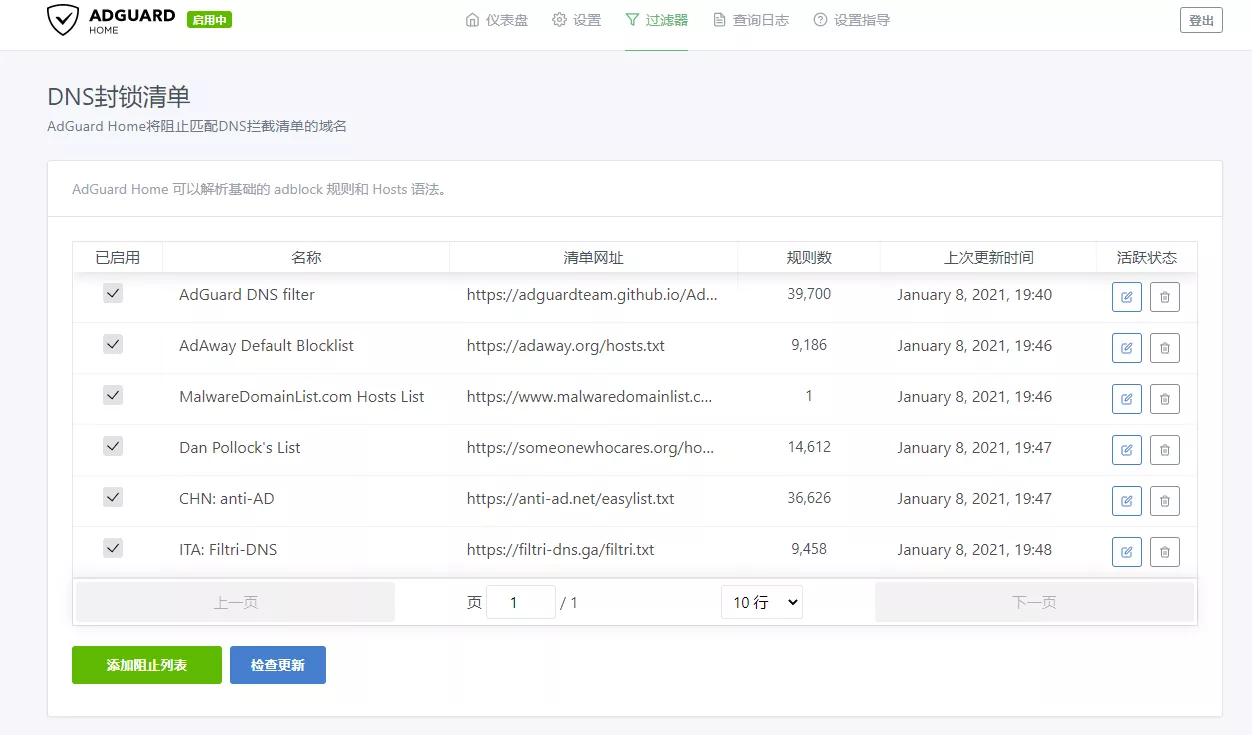Screen dimensions: 1252x735
Task: Open the 设置 settings menu
Action: coord(577,20)
